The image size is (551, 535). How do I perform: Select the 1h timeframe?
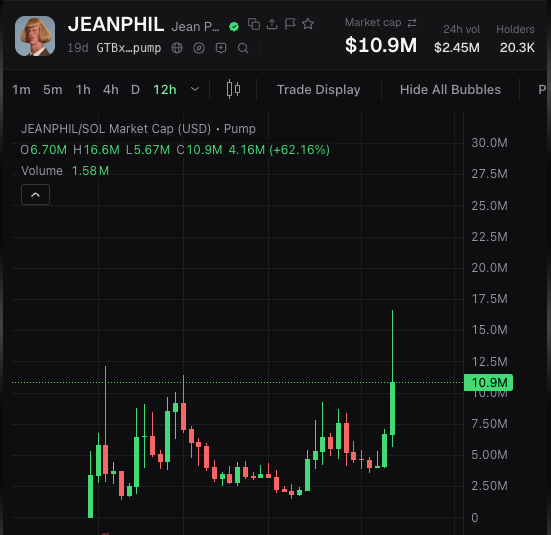(x=83, y=90)
